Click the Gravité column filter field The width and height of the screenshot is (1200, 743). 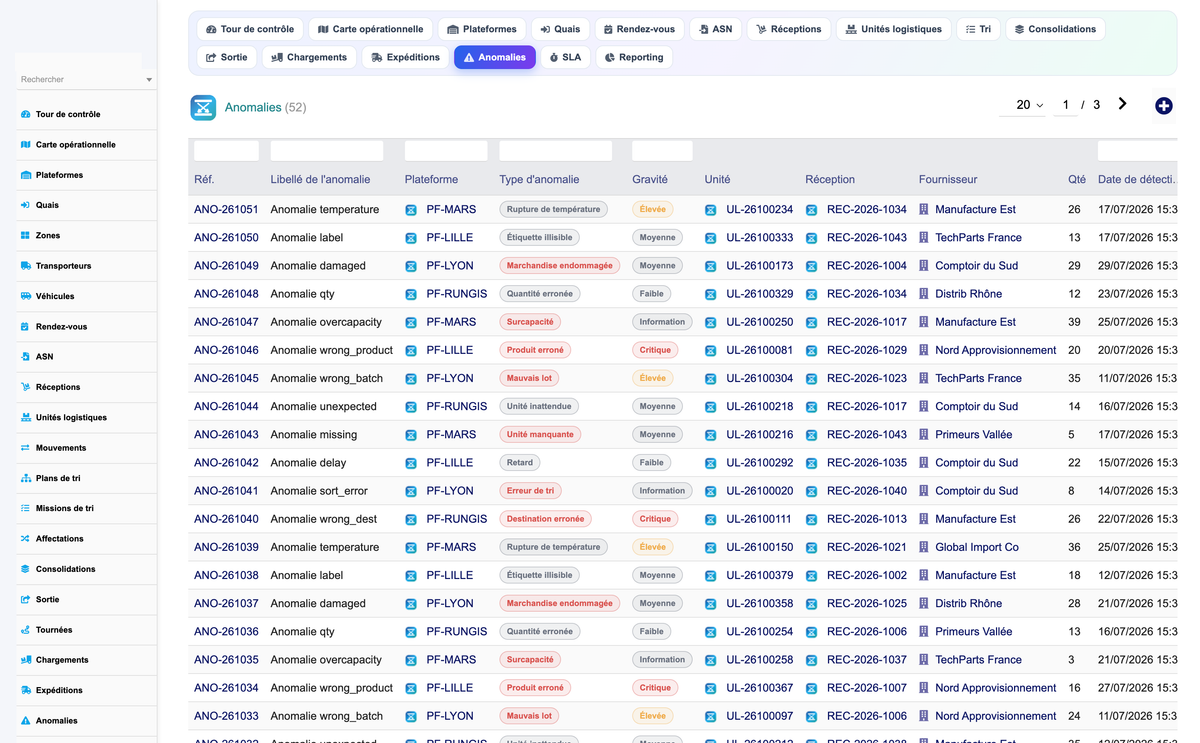[x=662, y=151]
